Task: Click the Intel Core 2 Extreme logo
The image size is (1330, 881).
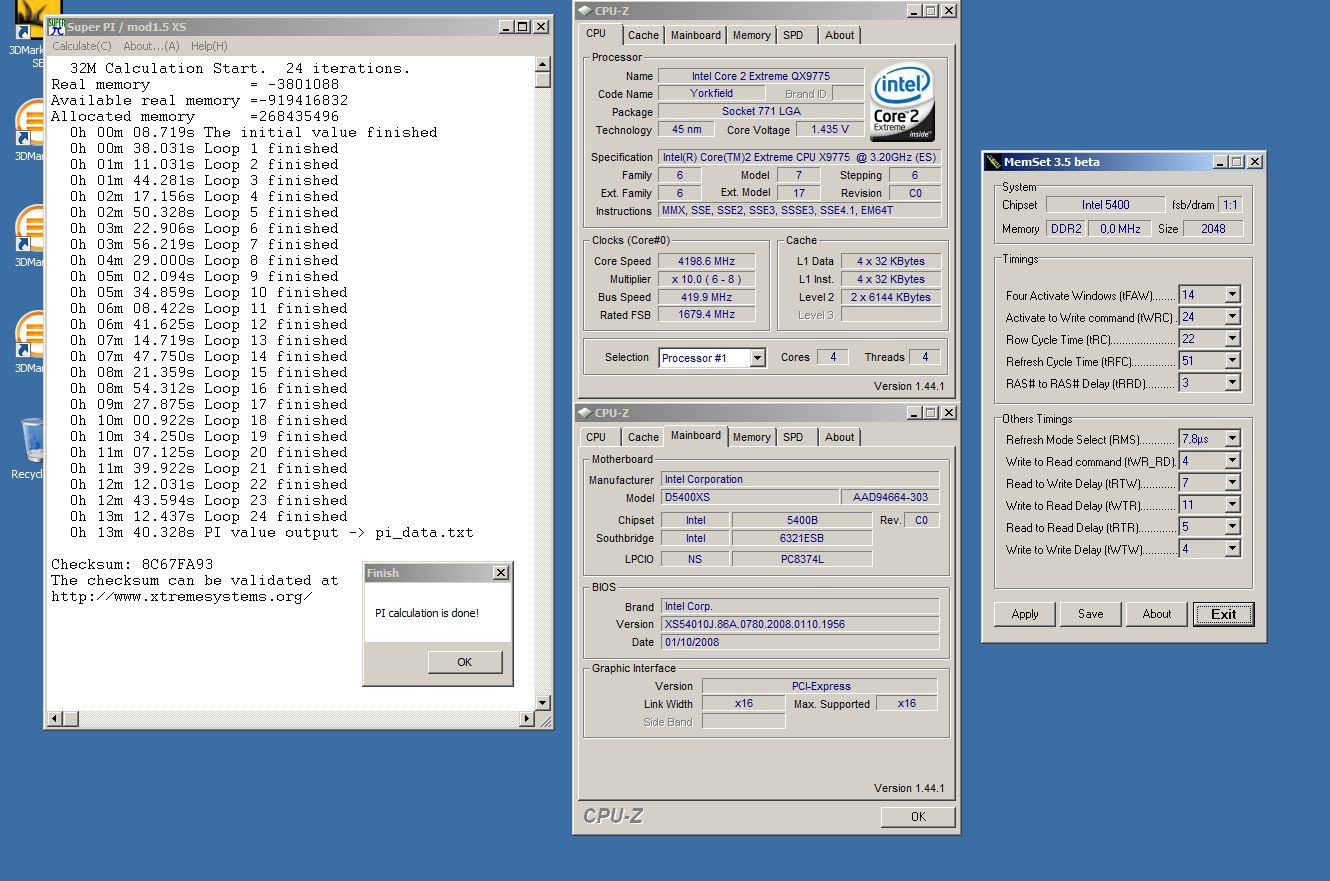Action: (902, 103)
